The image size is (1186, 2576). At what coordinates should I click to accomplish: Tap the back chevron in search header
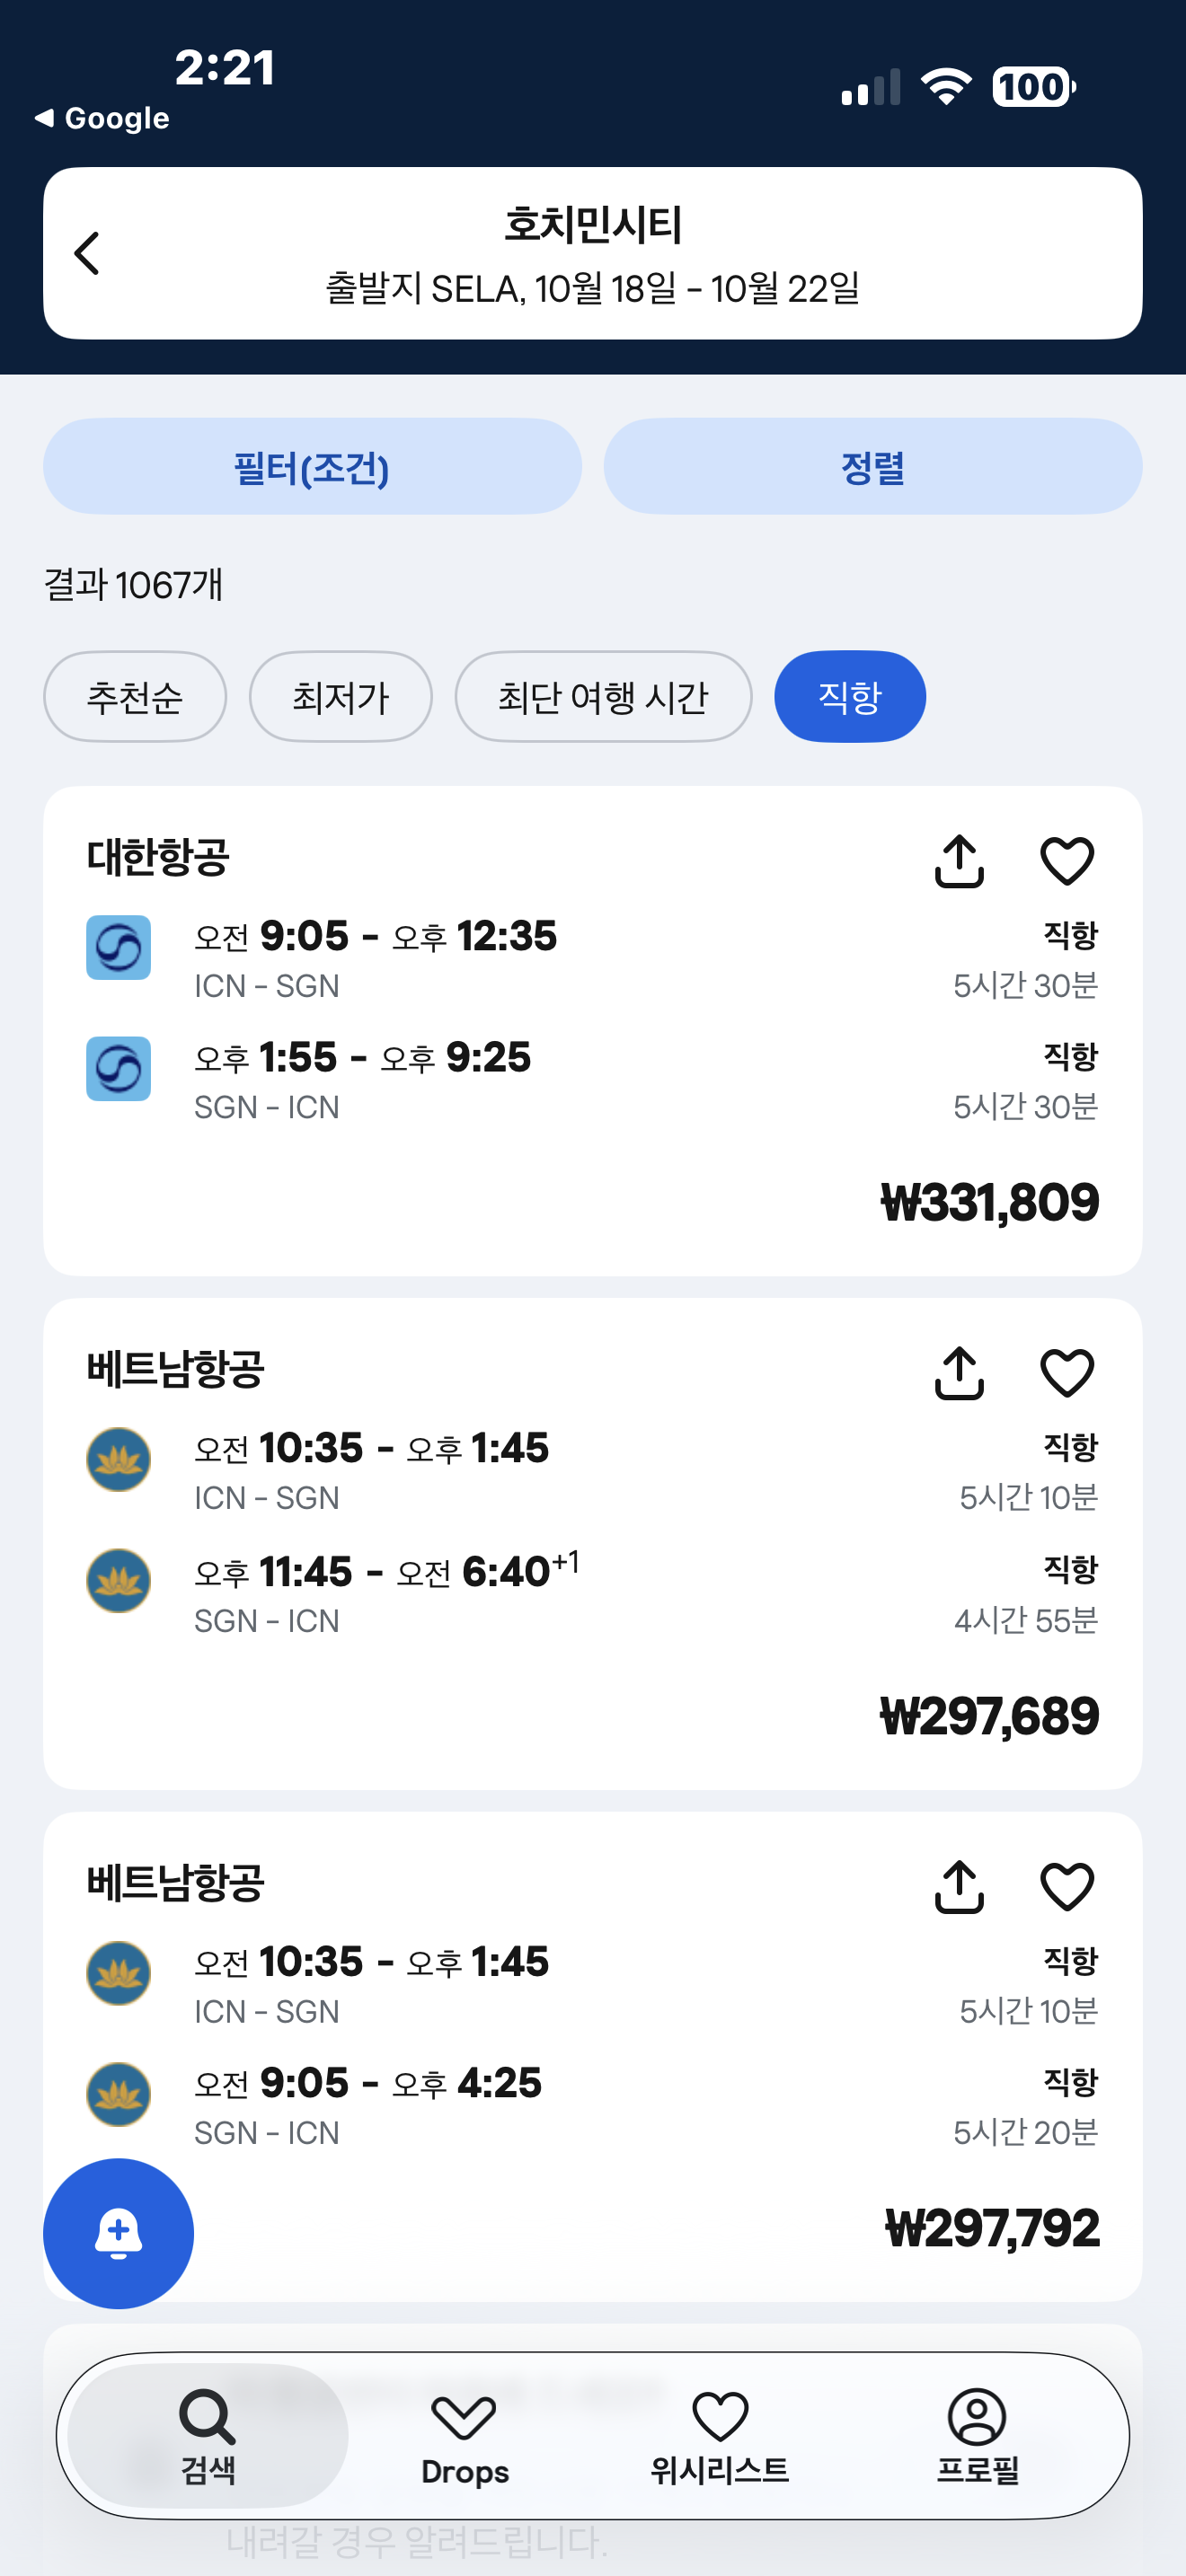(88, 253)
